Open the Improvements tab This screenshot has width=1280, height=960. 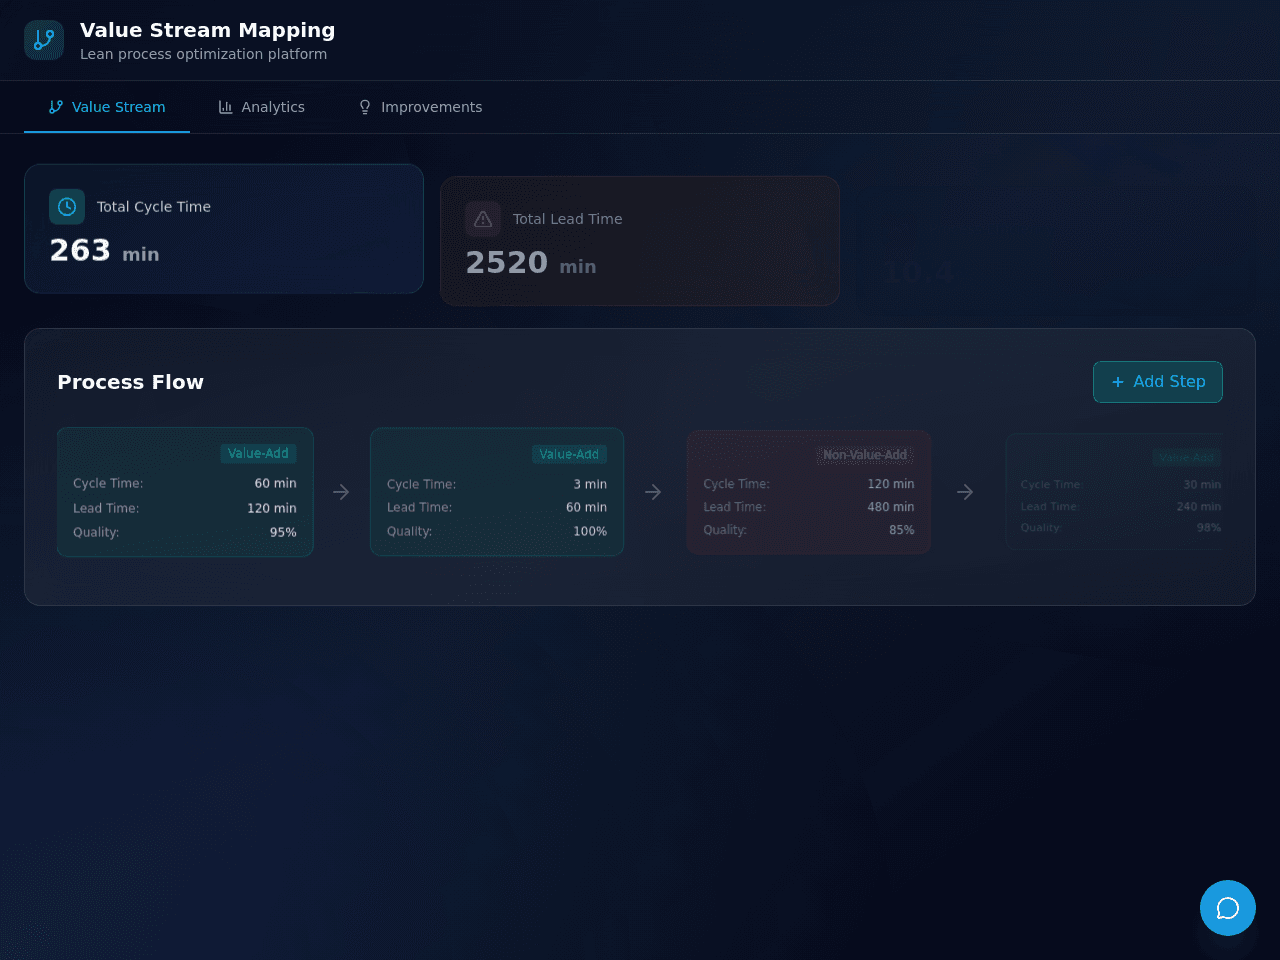(420, 107)
